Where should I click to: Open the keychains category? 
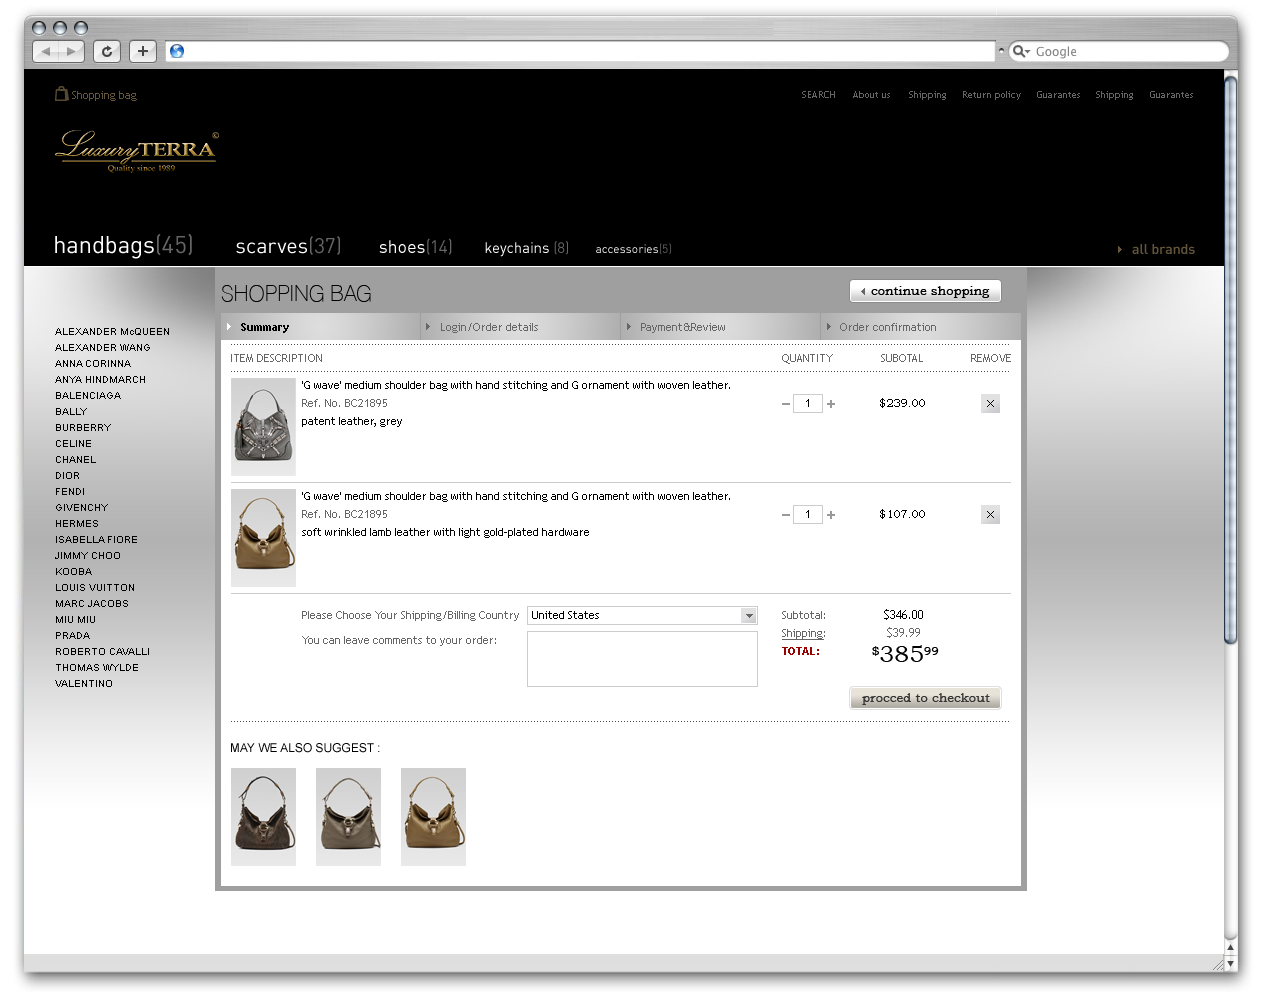[526, 248]
